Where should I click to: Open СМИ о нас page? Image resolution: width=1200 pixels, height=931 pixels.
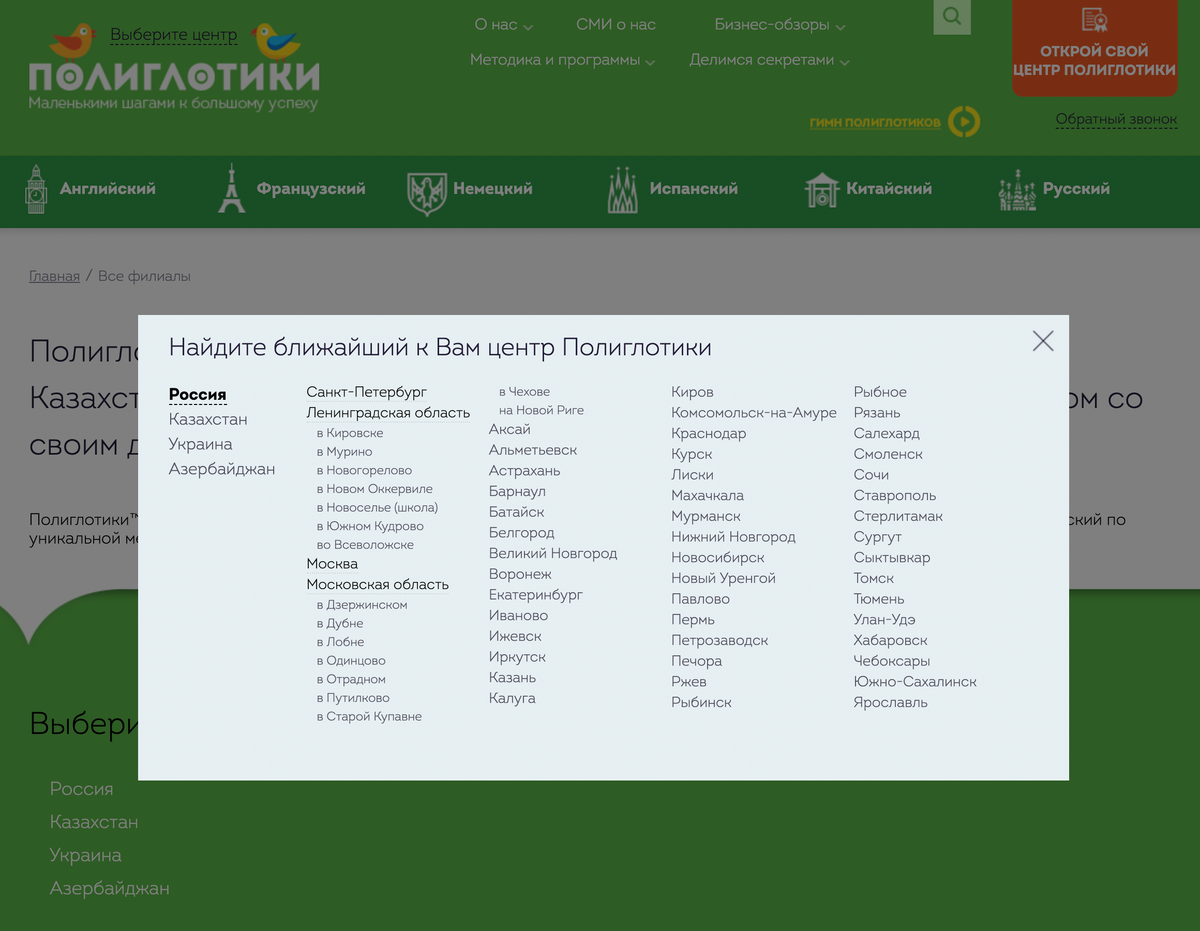click(x=616, y=25)
